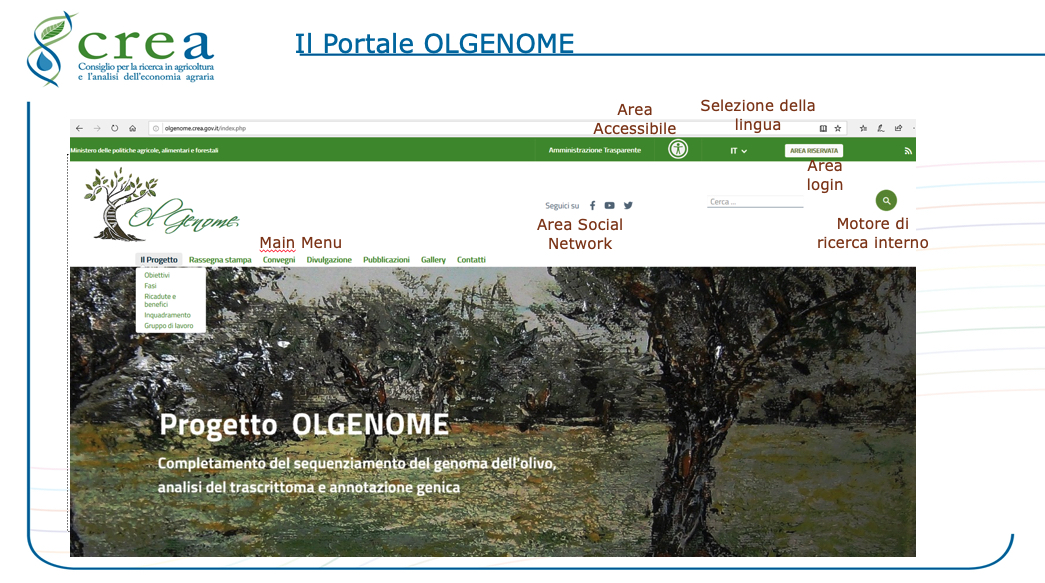This screenshot has height=583, width=1045.
Task: Choose Gruppo di lavoro submenu entry
Action: tap(169, 325)
